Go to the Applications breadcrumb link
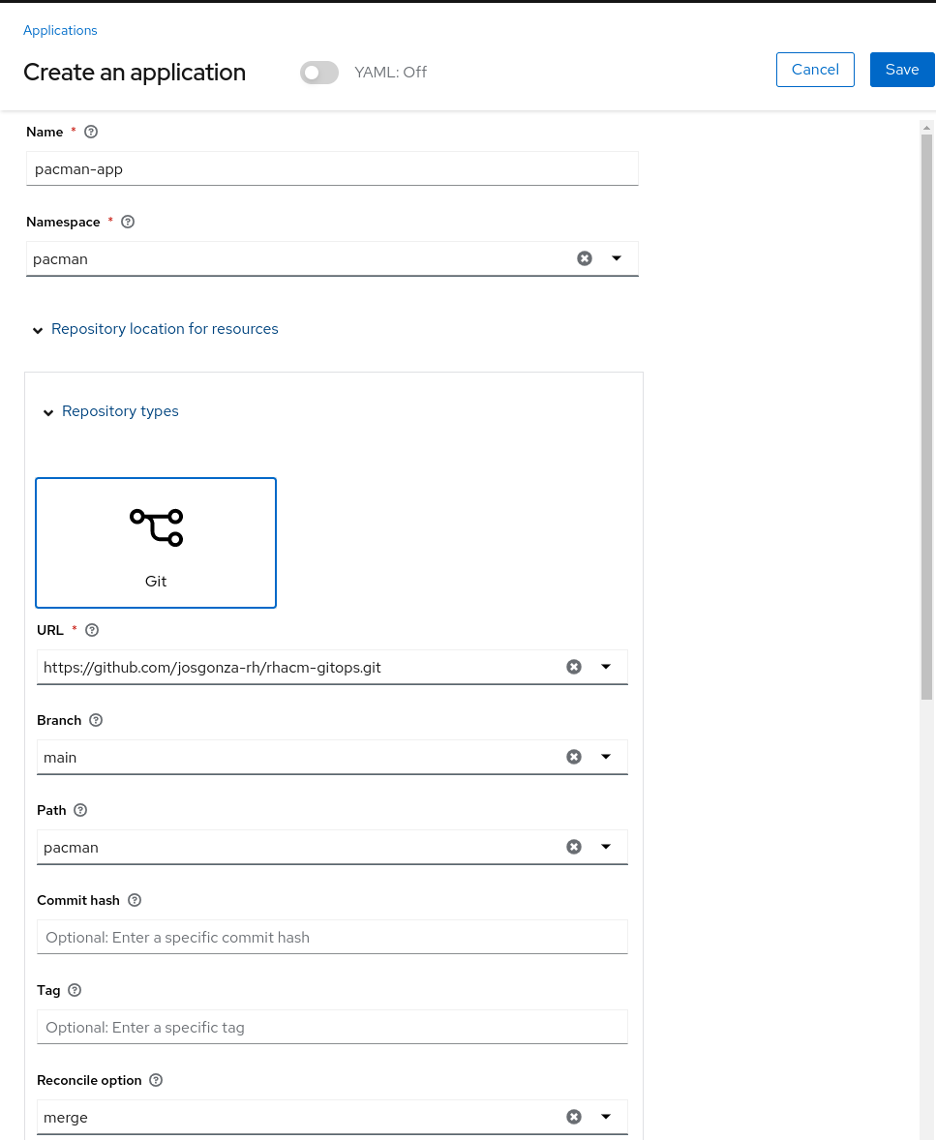This screenshot has width=936, height=1140. 60,30
